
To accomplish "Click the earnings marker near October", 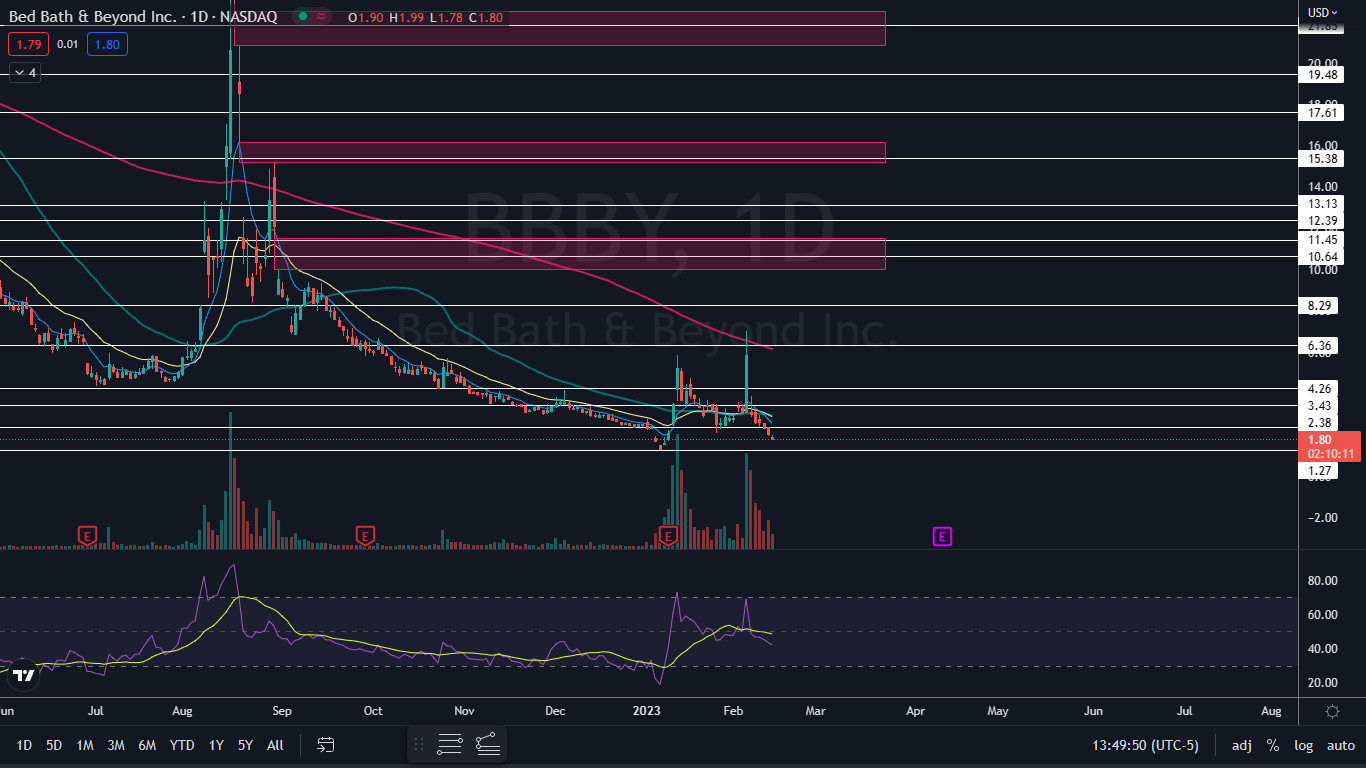I will point(365,536).
